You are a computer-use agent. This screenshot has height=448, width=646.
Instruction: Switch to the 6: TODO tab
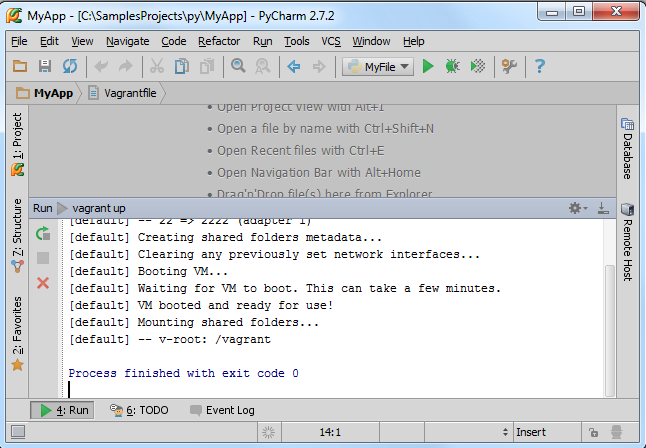pyautogui.click(x=139, y=410)
